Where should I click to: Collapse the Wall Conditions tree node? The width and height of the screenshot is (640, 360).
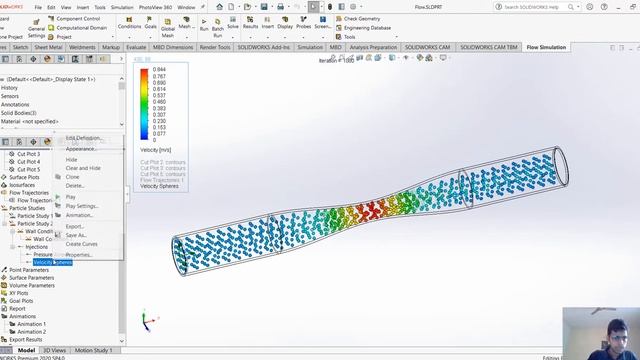pyautogui.click(x=13, y=231)
